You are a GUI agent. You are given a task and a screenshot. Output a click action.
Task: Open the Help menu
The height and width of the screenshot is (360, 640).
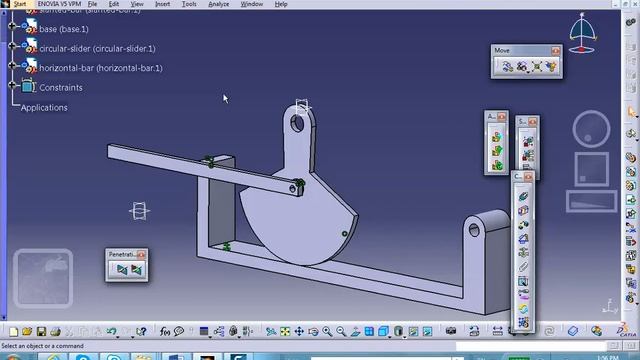[281, 4]
